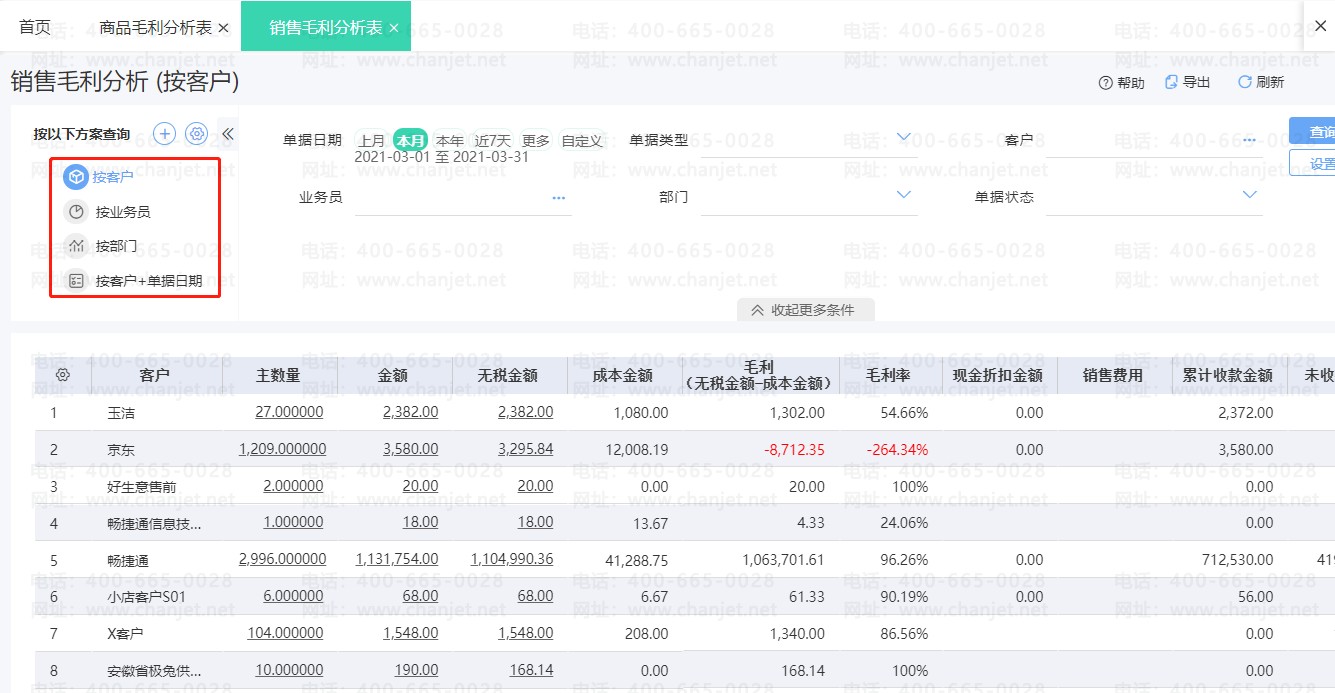
Task: Choose 自定义 date range
Action: (x=582, y=141)
